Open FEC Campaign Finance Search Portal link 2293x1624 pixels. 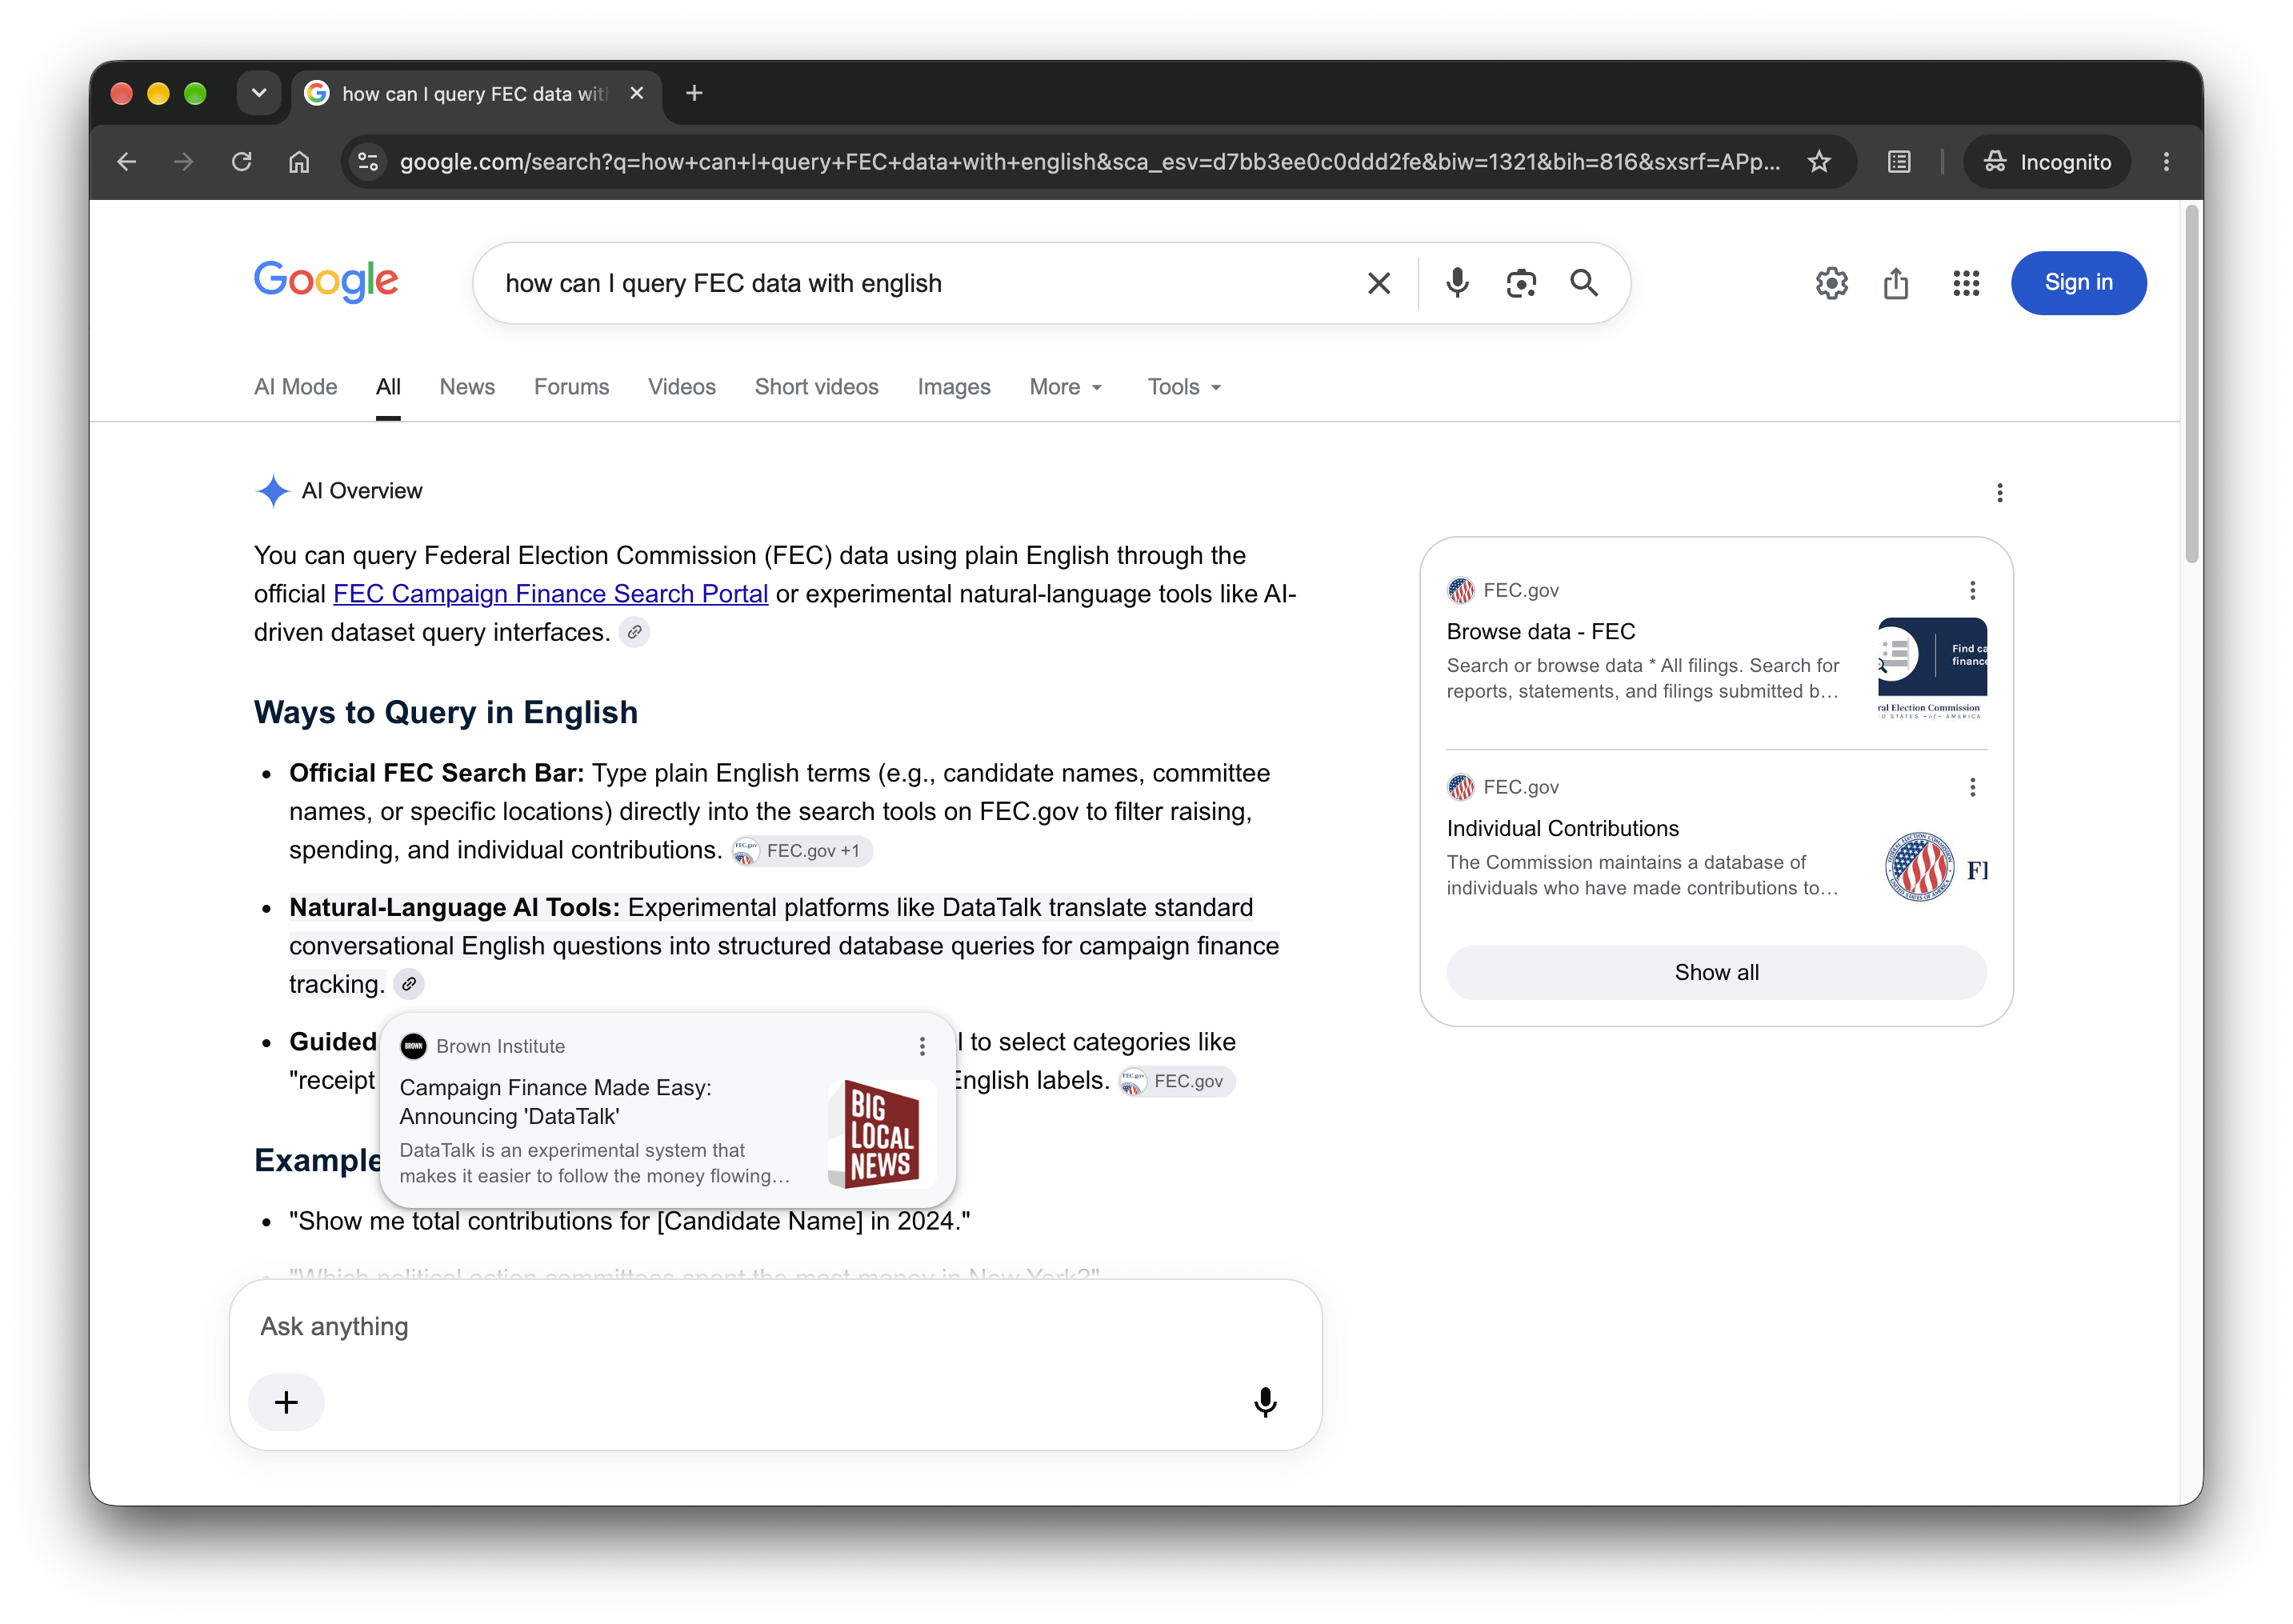coord(550,594)
